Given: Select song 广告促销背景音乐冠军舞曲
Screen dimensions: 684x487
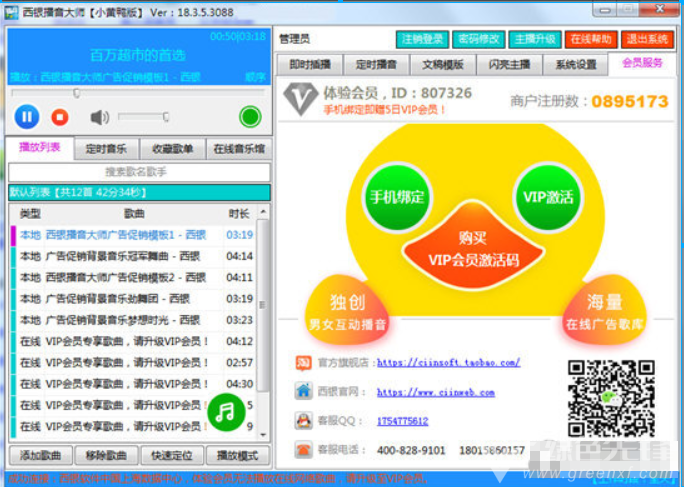Looking at the screenshot, I should click(133, 256).
